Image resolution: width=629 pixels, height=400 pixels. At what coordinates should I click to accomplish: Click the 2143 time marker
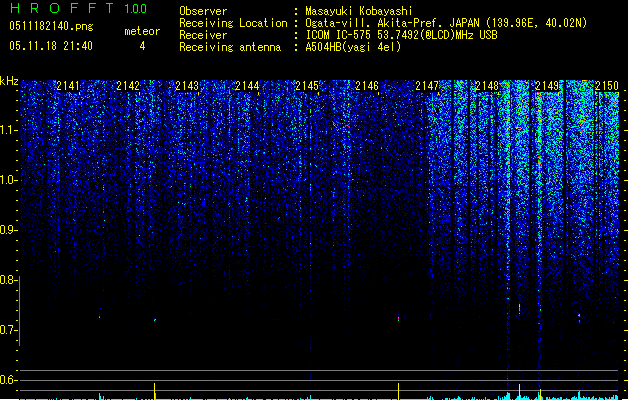click(x=187, y=86)
